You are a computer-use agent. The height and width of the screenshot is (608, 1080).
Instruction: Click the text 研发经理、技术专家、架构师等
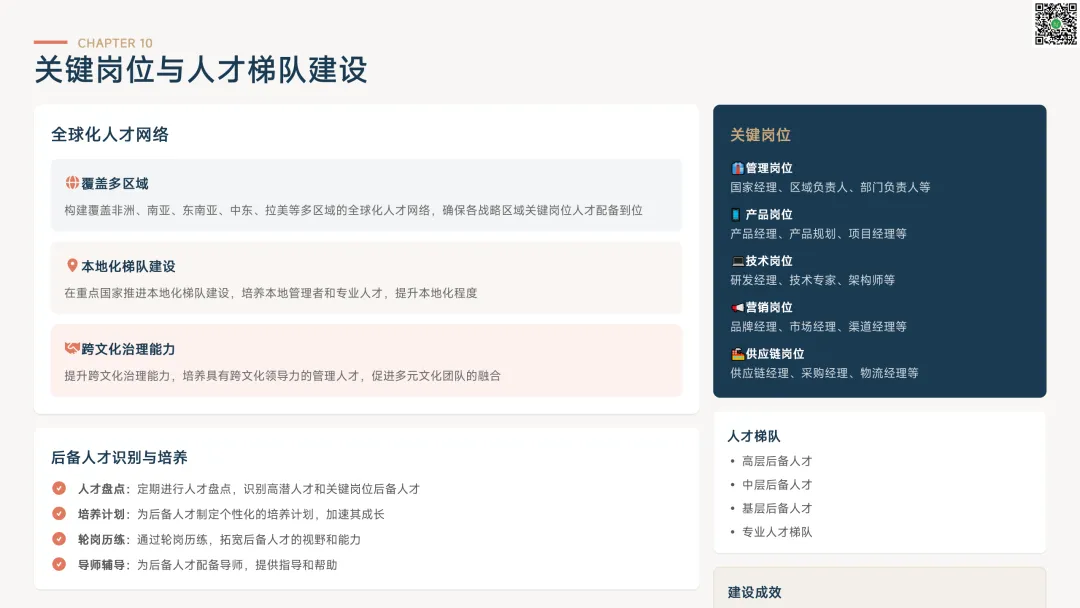pyautogui.click(x=813, y=280)
